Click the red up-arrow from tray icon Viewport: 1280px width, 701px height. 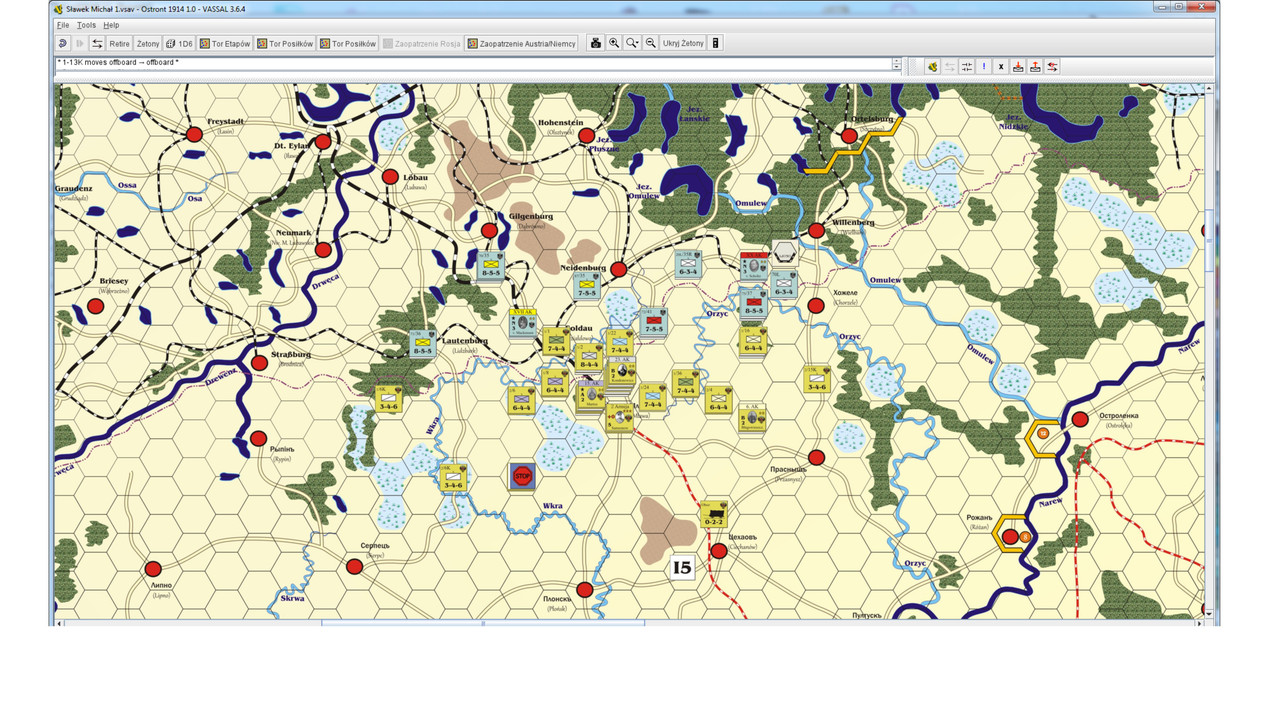coord(1035,67)
